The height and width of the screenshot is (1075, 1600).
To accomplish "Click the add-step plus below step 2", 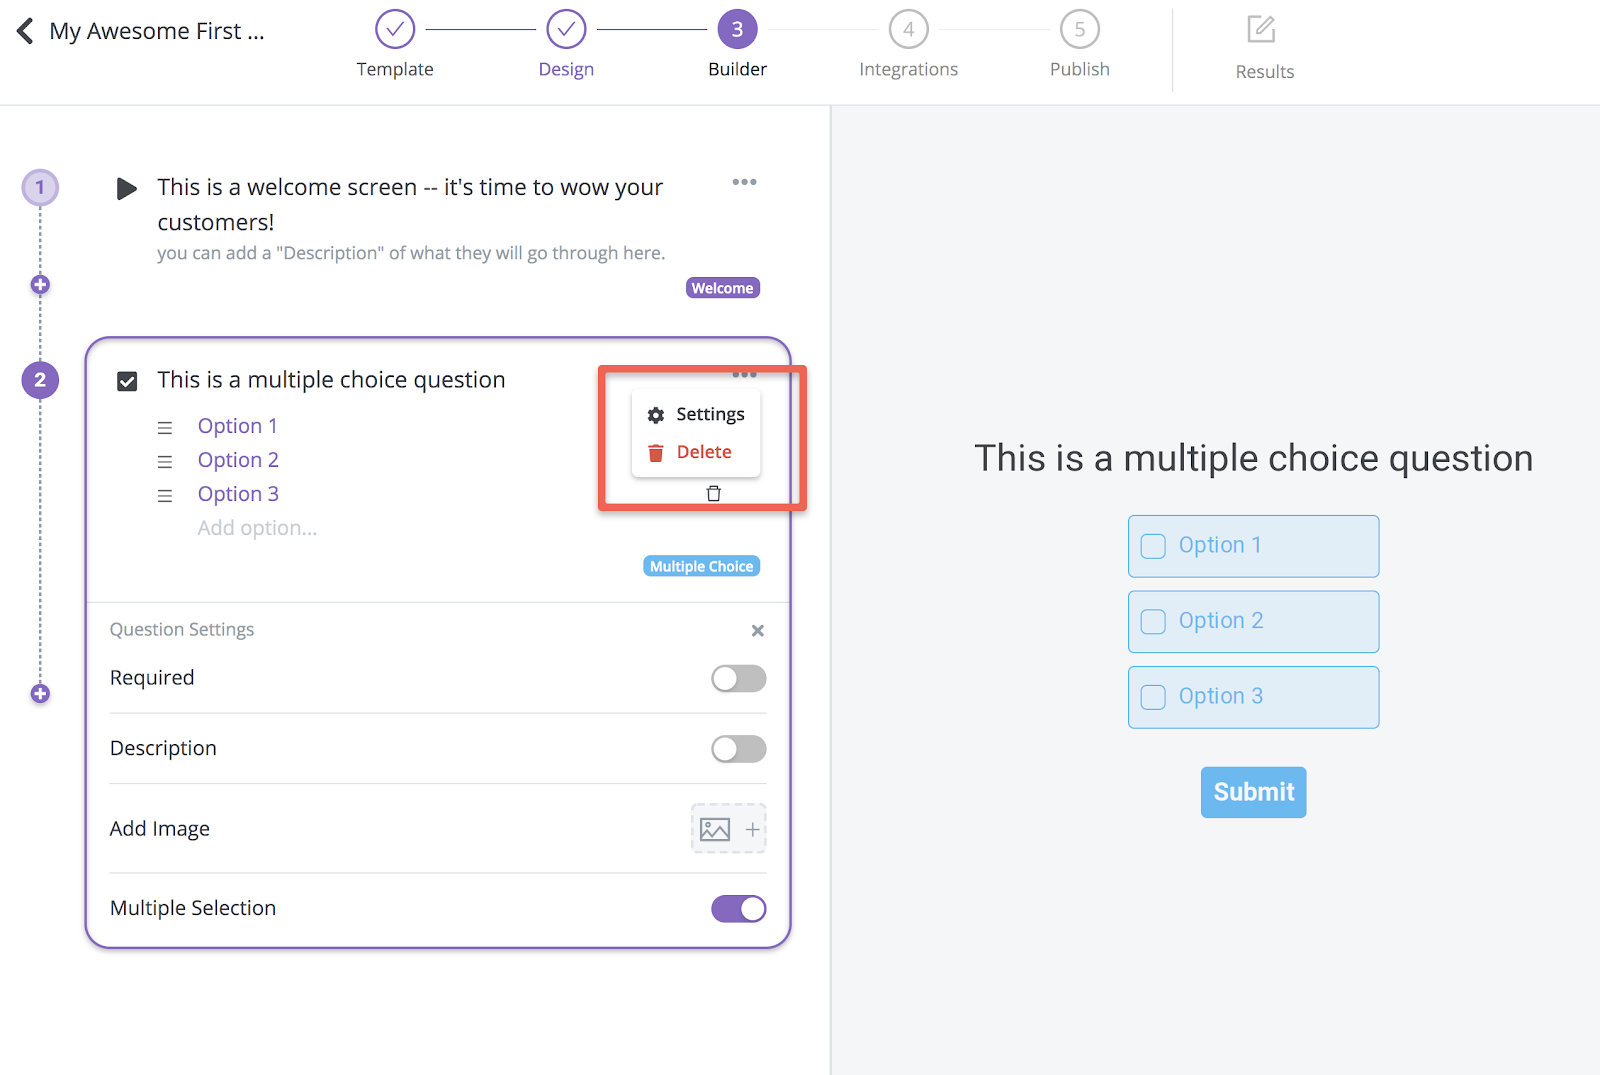I will 40,694.
